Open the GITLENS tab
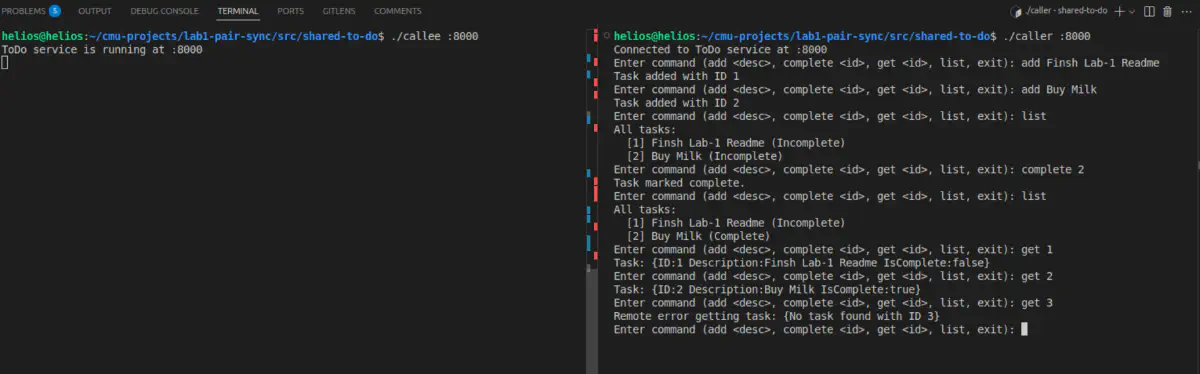The height and width of the screenshot is (374, 1200). [339, 11]
